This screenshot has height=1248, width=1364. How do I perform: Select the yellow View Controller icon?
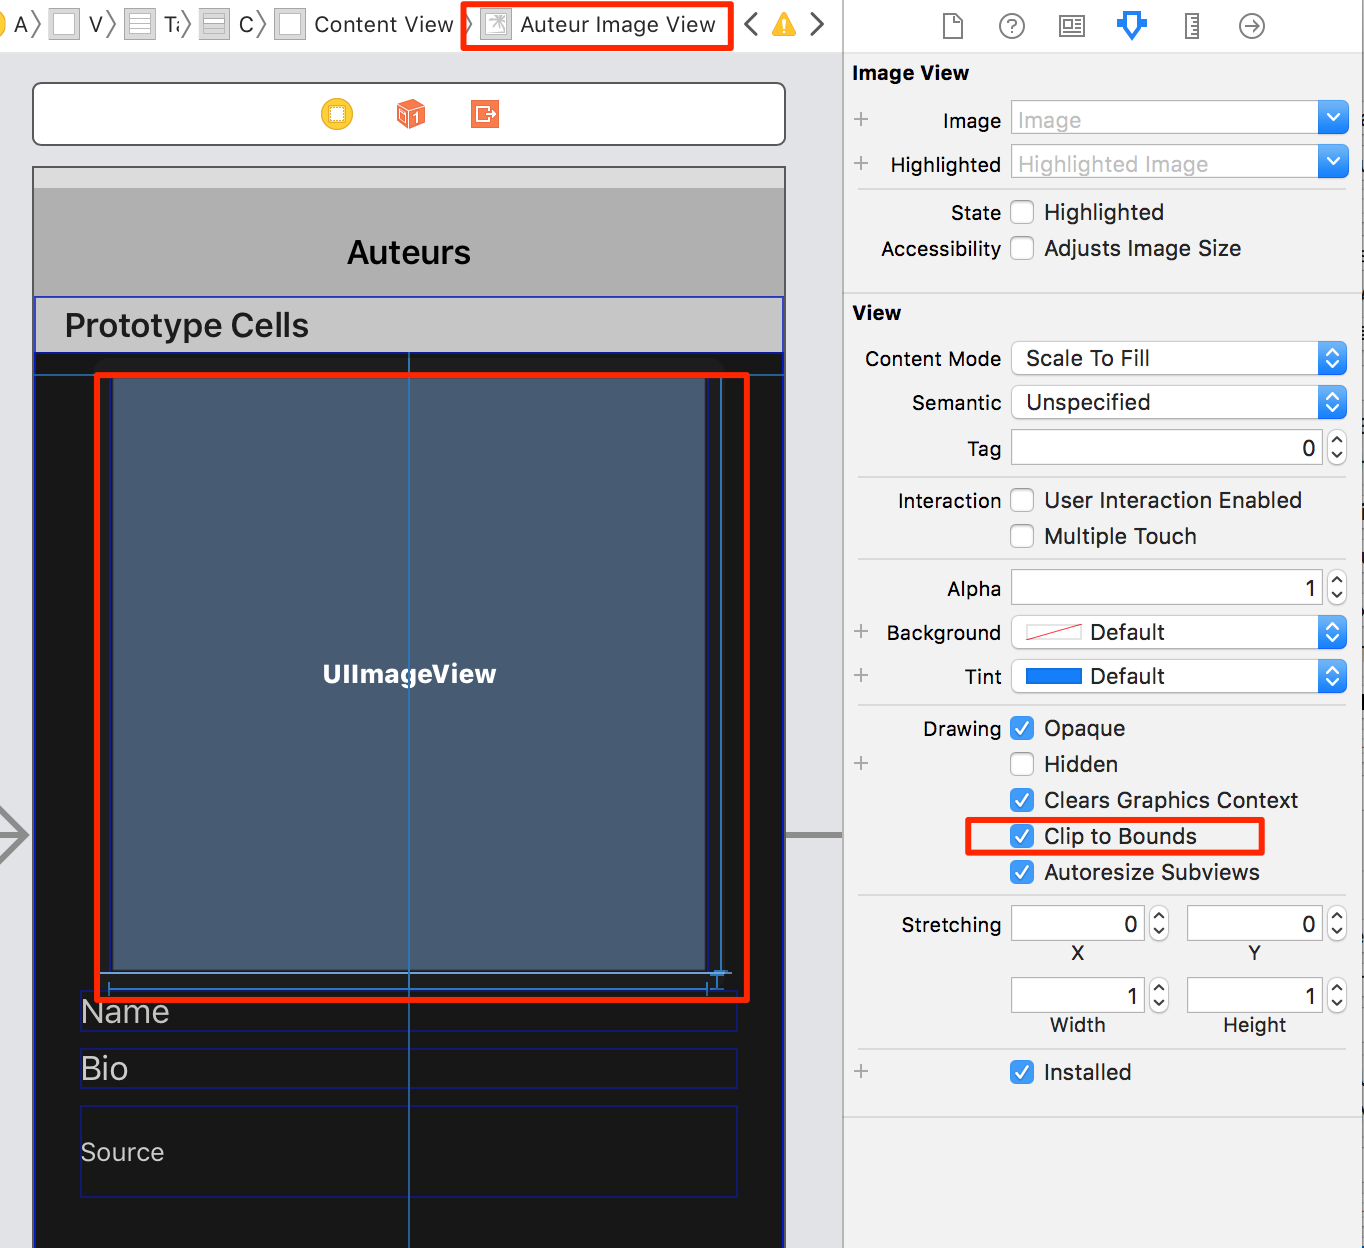pyautogui.click(x=337, y=114)
